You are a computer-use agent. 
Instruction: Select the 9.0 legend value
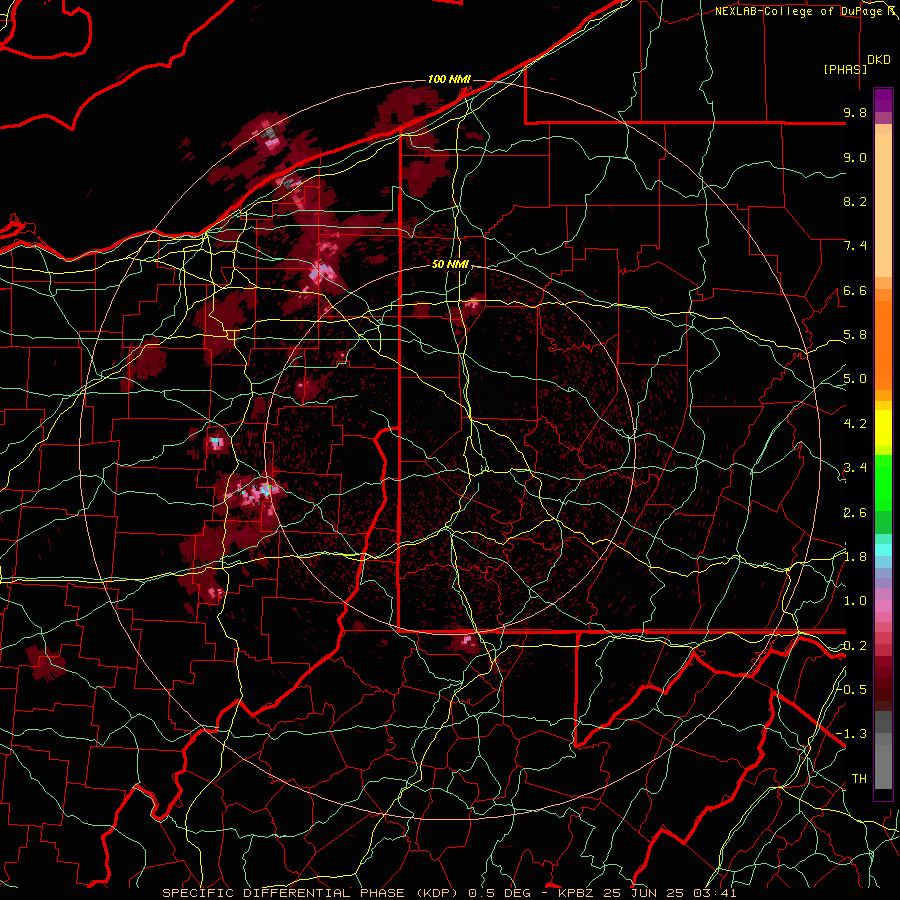point(855,157)
